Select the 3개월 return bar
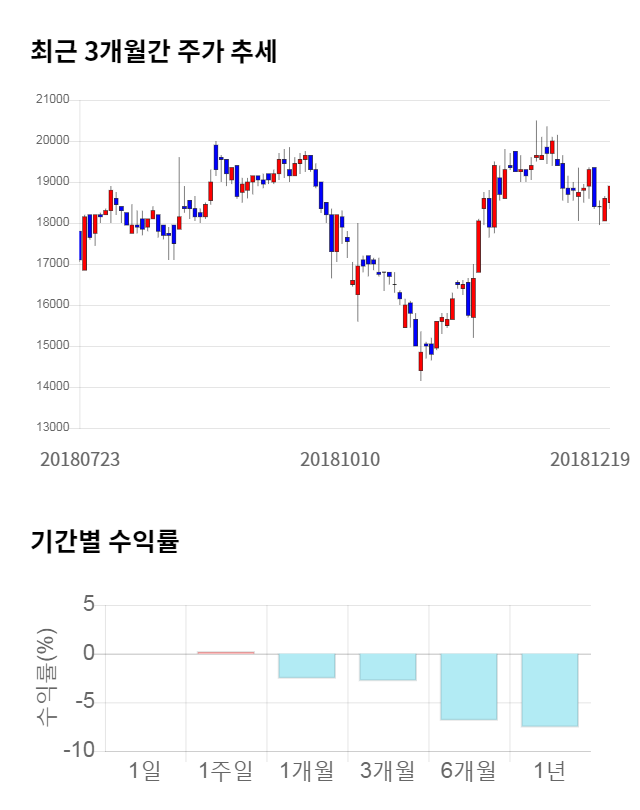Image resolution: width=640 pixels, height=810 pixels. 388,667
